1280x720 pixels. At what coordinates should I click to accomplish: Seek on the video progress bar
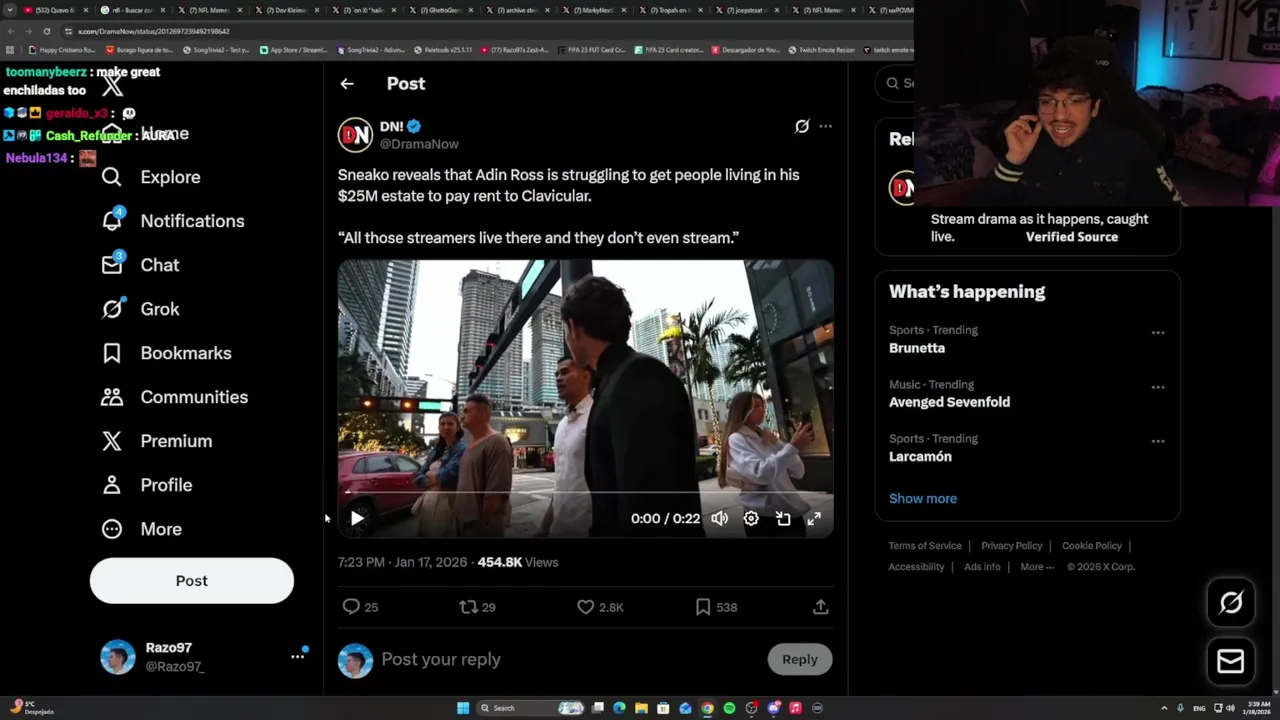(x=585, y=492)
